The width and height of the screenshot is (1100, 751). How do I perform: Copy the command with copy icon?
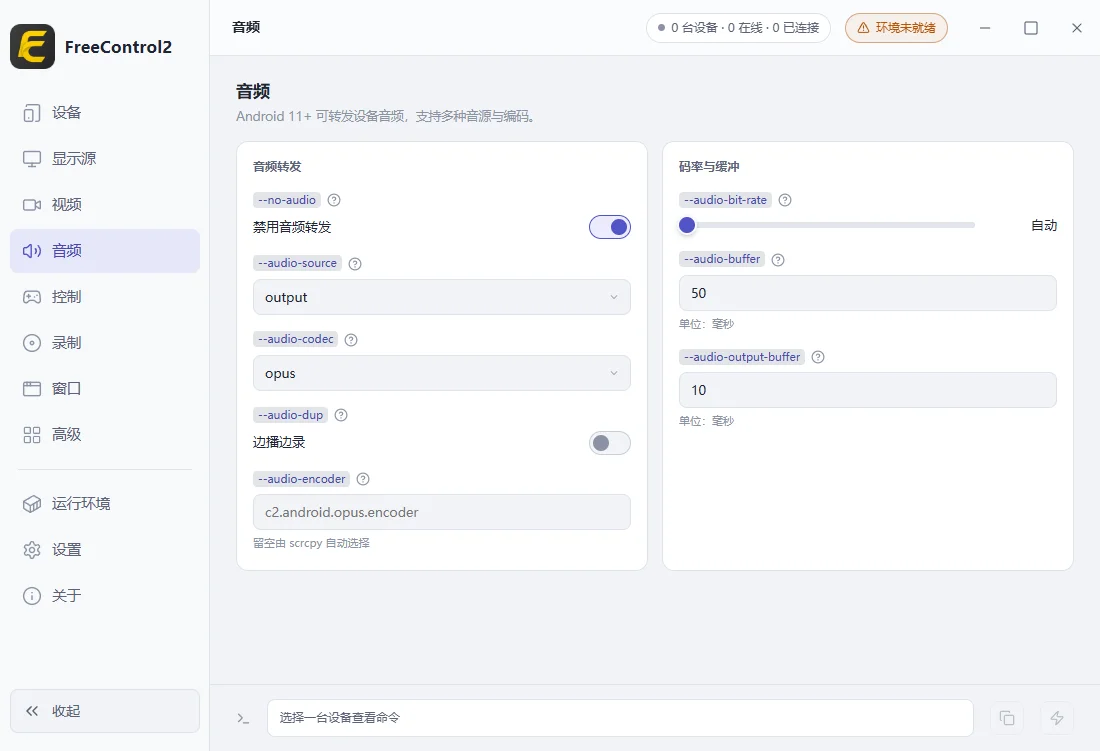point(1007,717)
